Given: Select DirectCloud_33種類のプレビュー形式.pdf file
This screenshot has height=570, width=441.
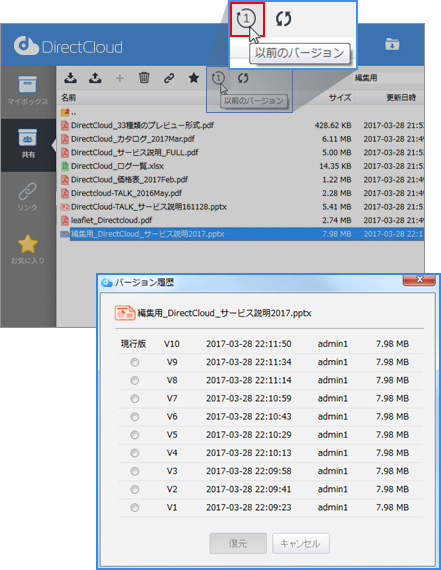Looking at the screenshot, I should point(142,125).
